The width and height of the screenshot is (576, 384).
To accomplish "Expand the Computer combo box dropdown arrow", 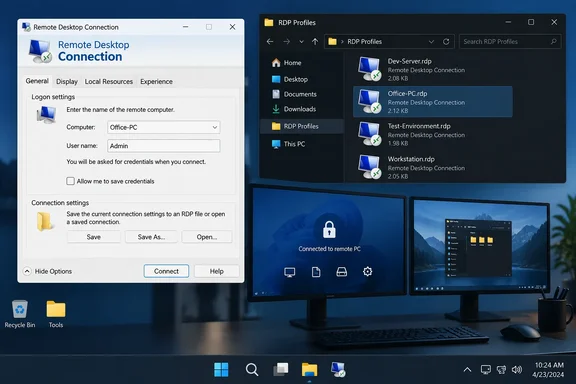I will [x=215, y=127].
